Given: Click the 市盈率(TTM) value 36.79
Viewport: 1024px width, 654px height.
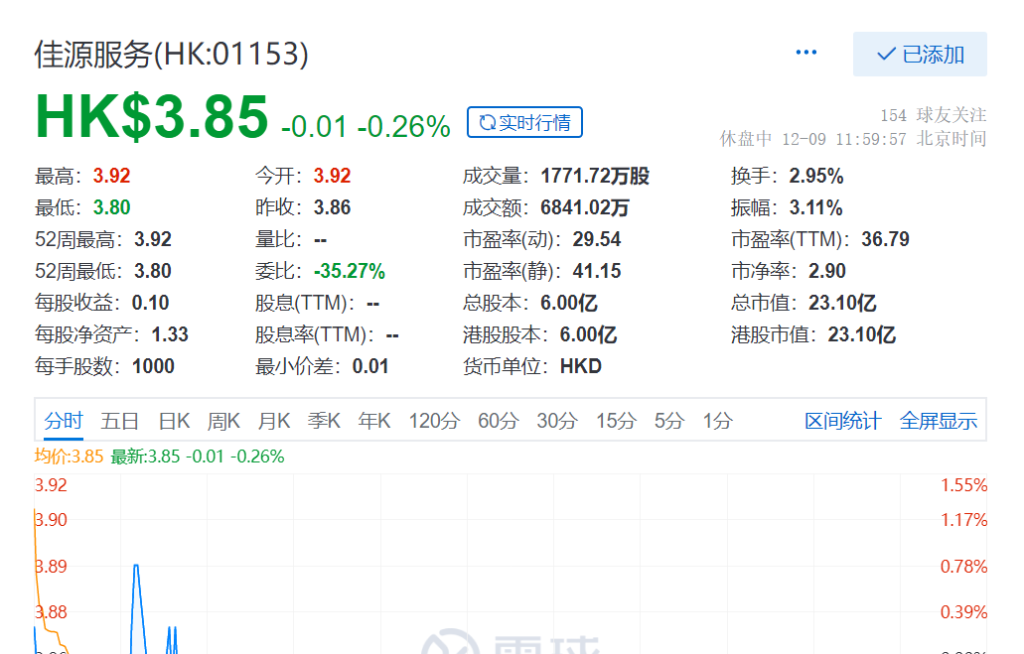Looking at the screenshot, I should pos(886,239).
